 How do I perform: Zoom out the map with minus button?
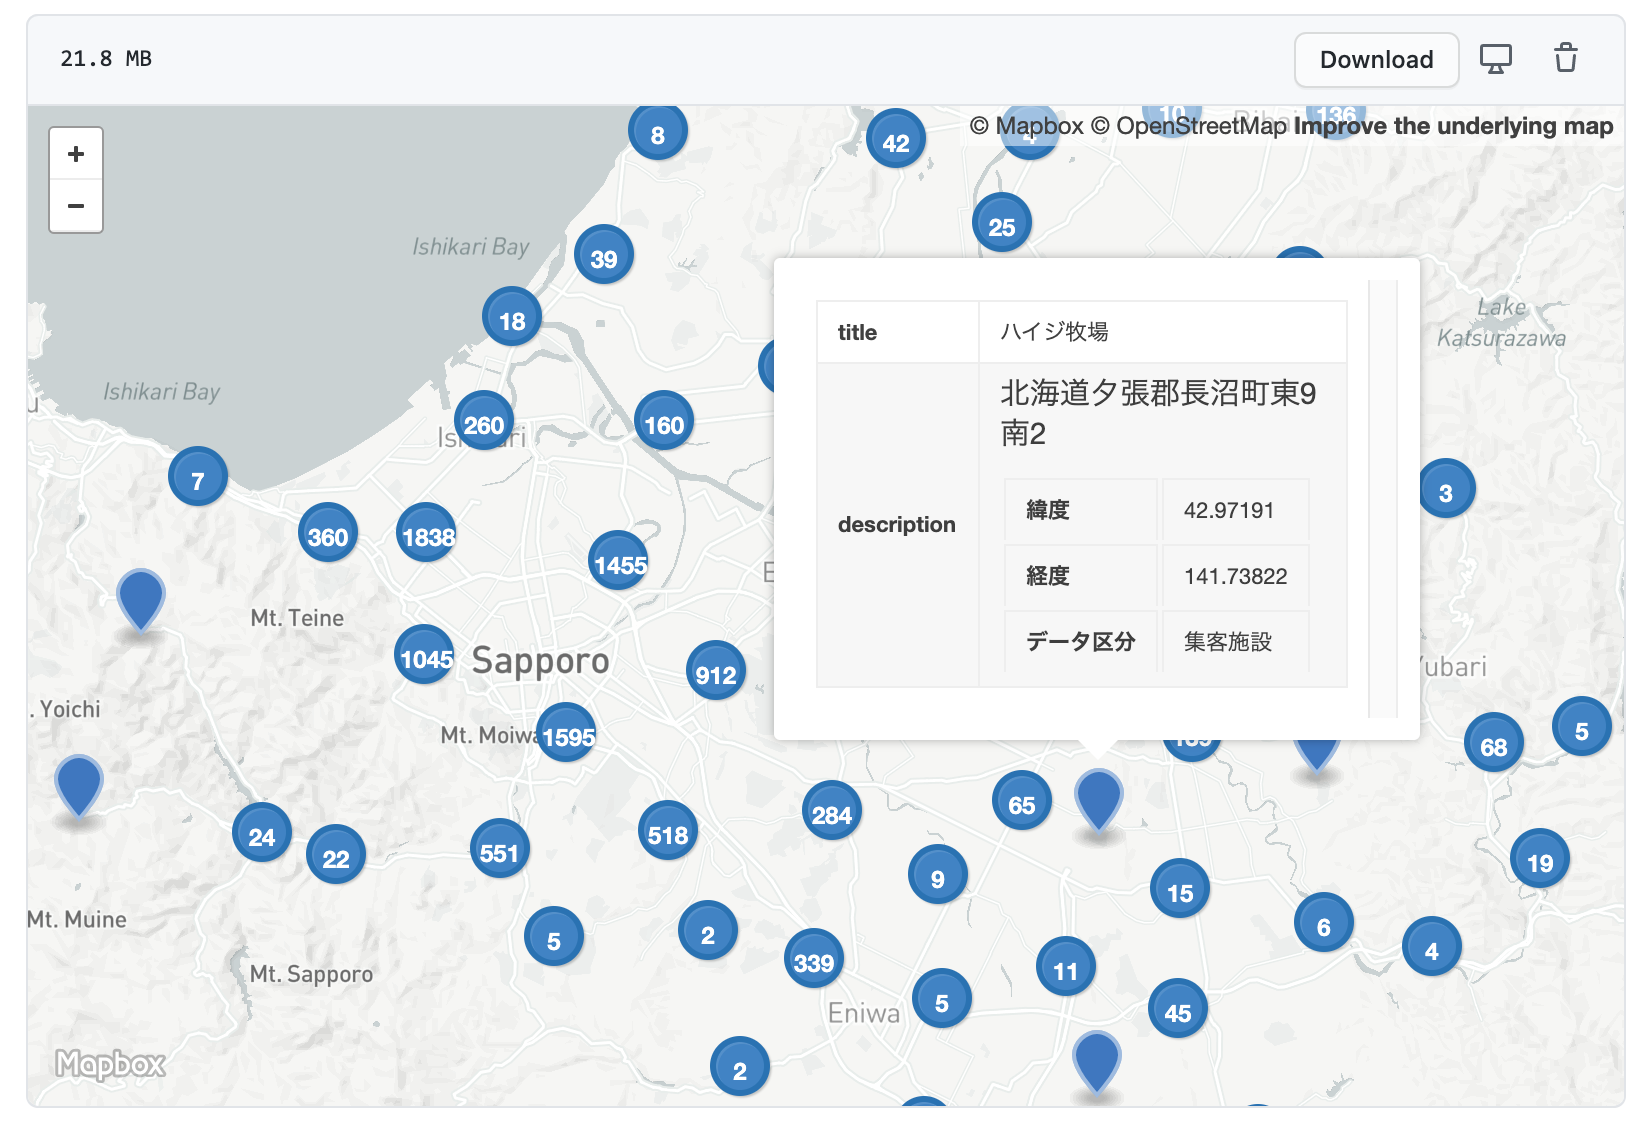(x=76, y=206)
